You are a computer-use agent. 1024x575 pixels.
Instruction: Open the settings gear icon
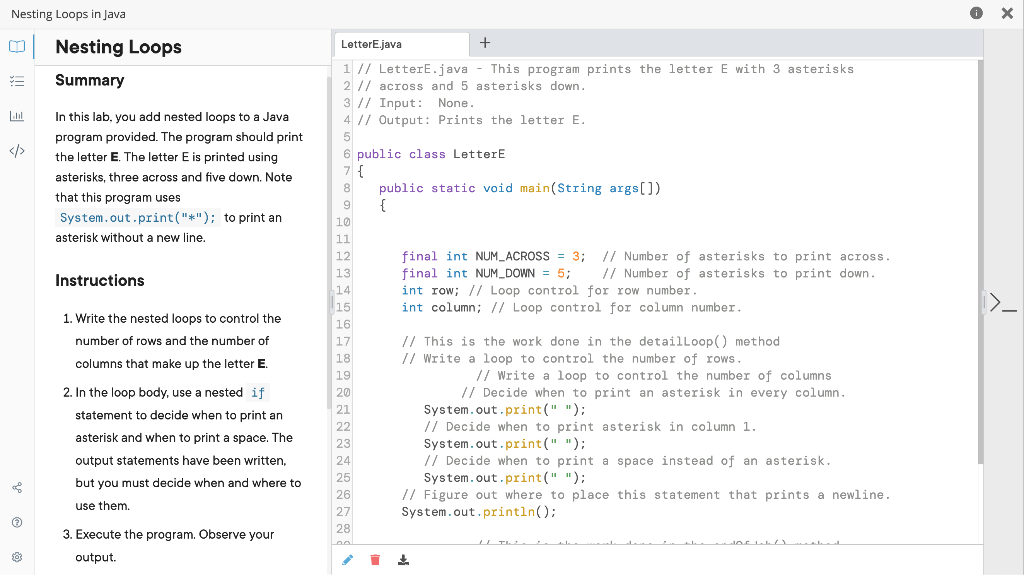17,557
